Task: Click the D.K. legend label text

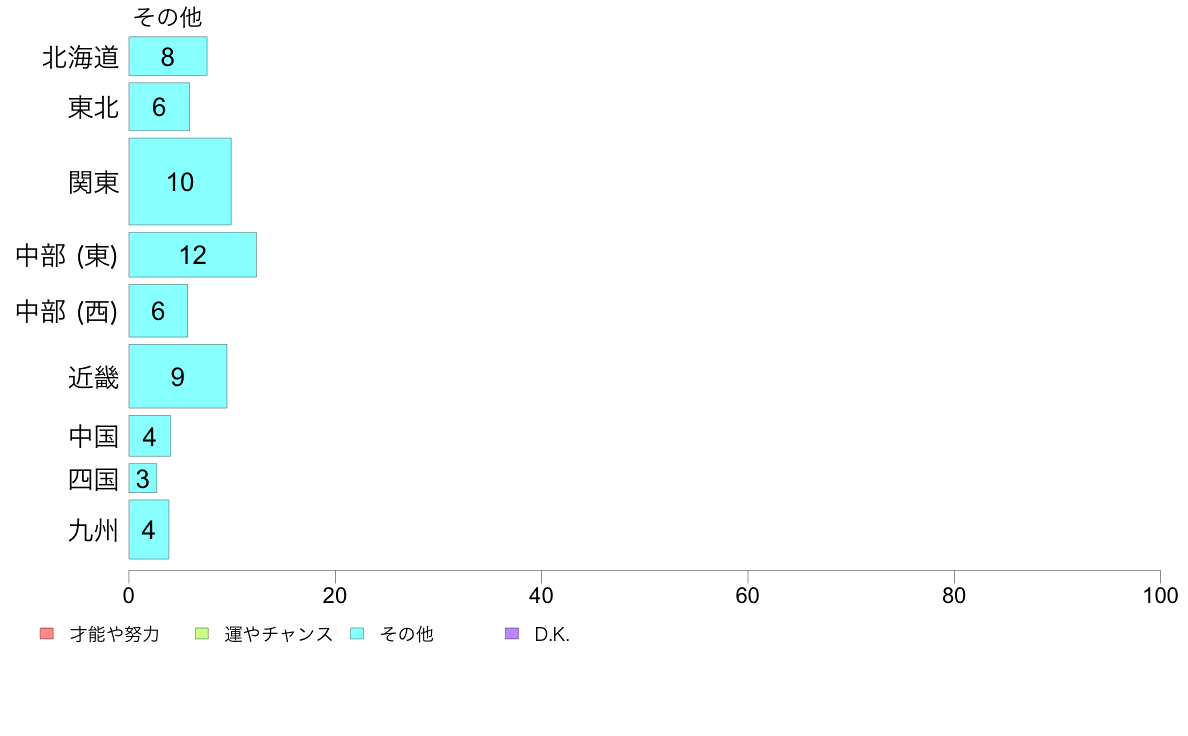Action: click(552, 634)
